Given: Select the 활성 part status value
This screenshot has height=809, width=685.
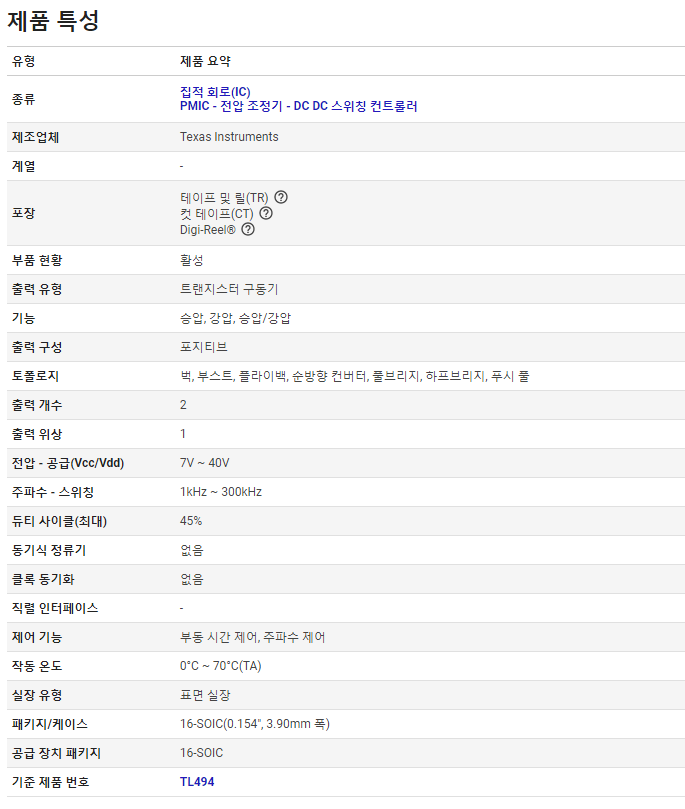Looking at the screenshot, I should [191, 260].
